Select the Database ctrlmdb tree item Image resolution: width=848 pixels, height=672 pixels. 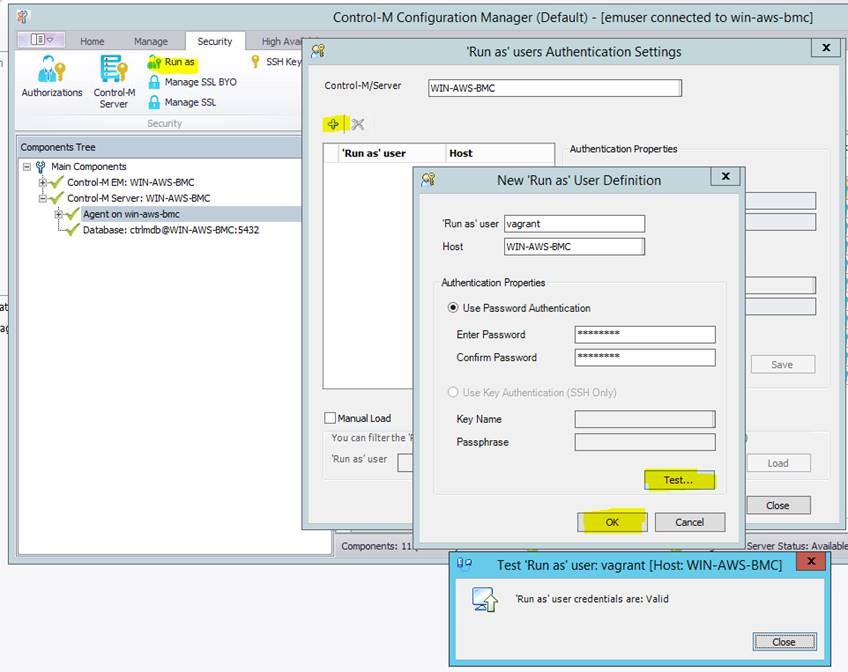[x=172, y=229]
